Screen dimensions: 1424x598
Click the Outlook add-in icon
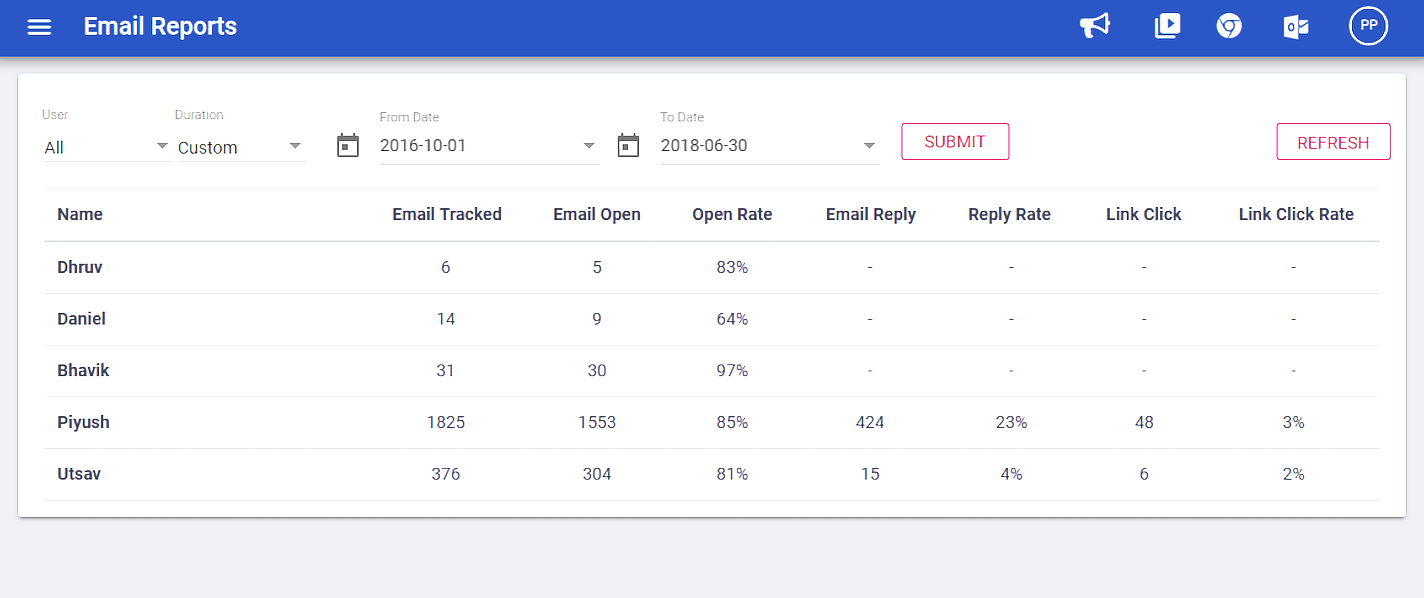1296,27
